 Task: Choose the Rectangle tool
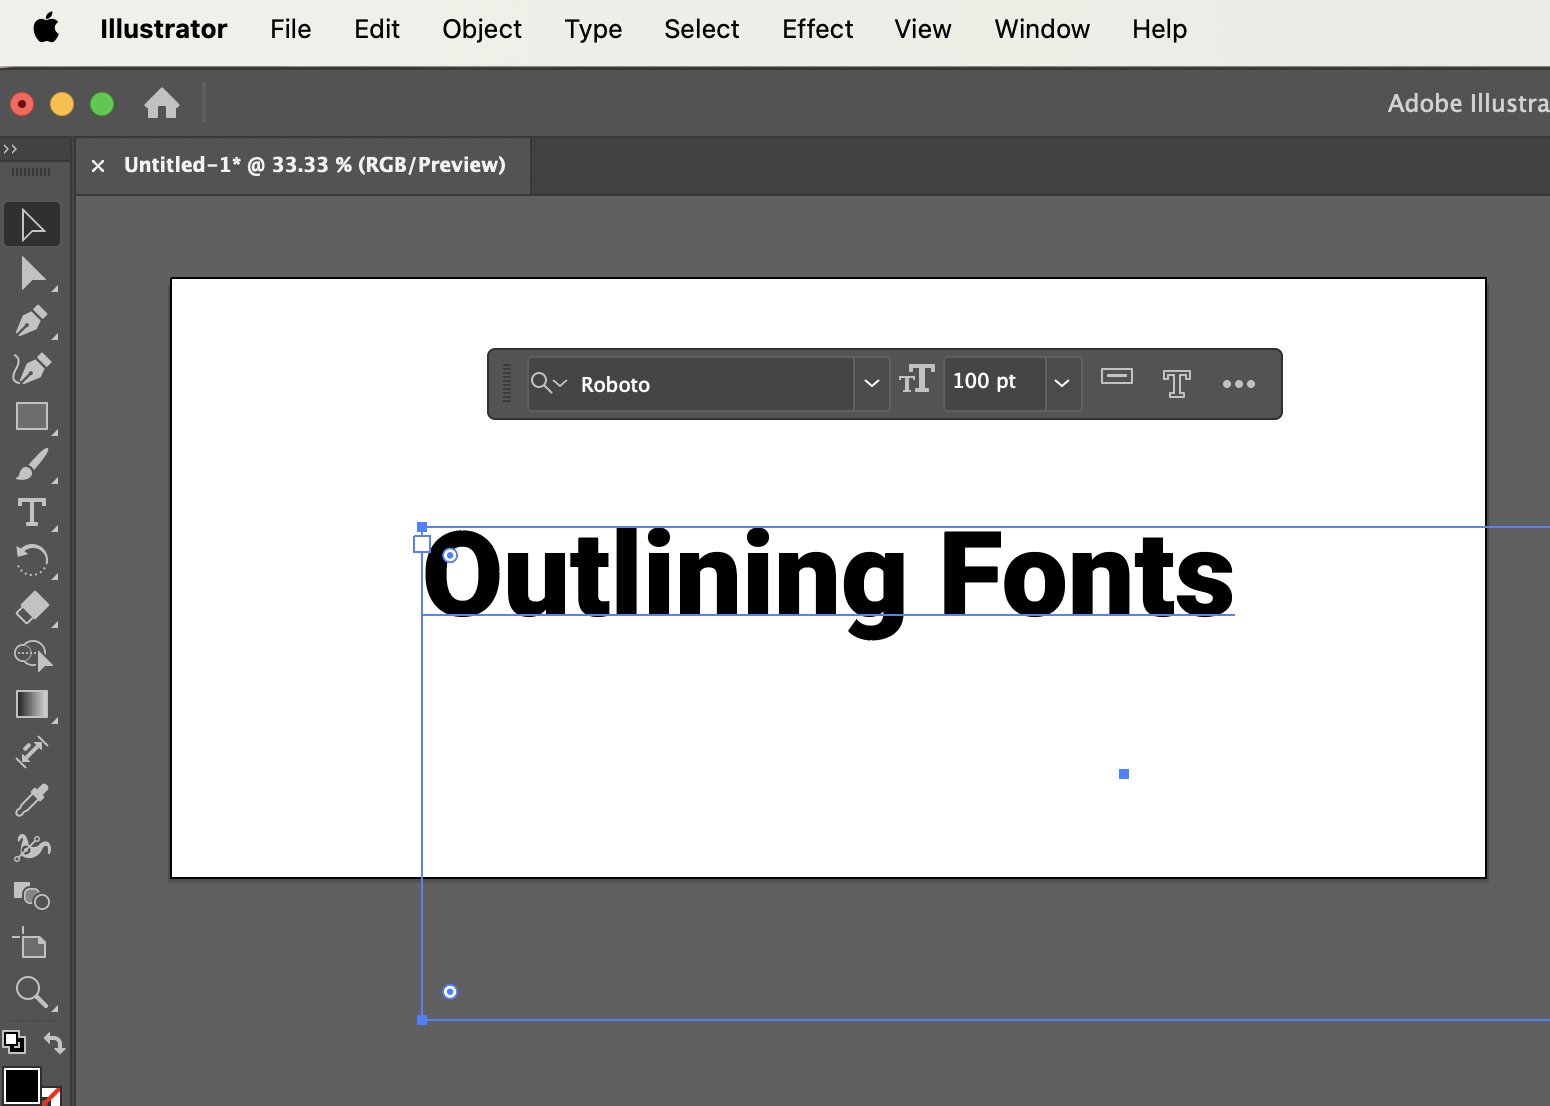32,416
